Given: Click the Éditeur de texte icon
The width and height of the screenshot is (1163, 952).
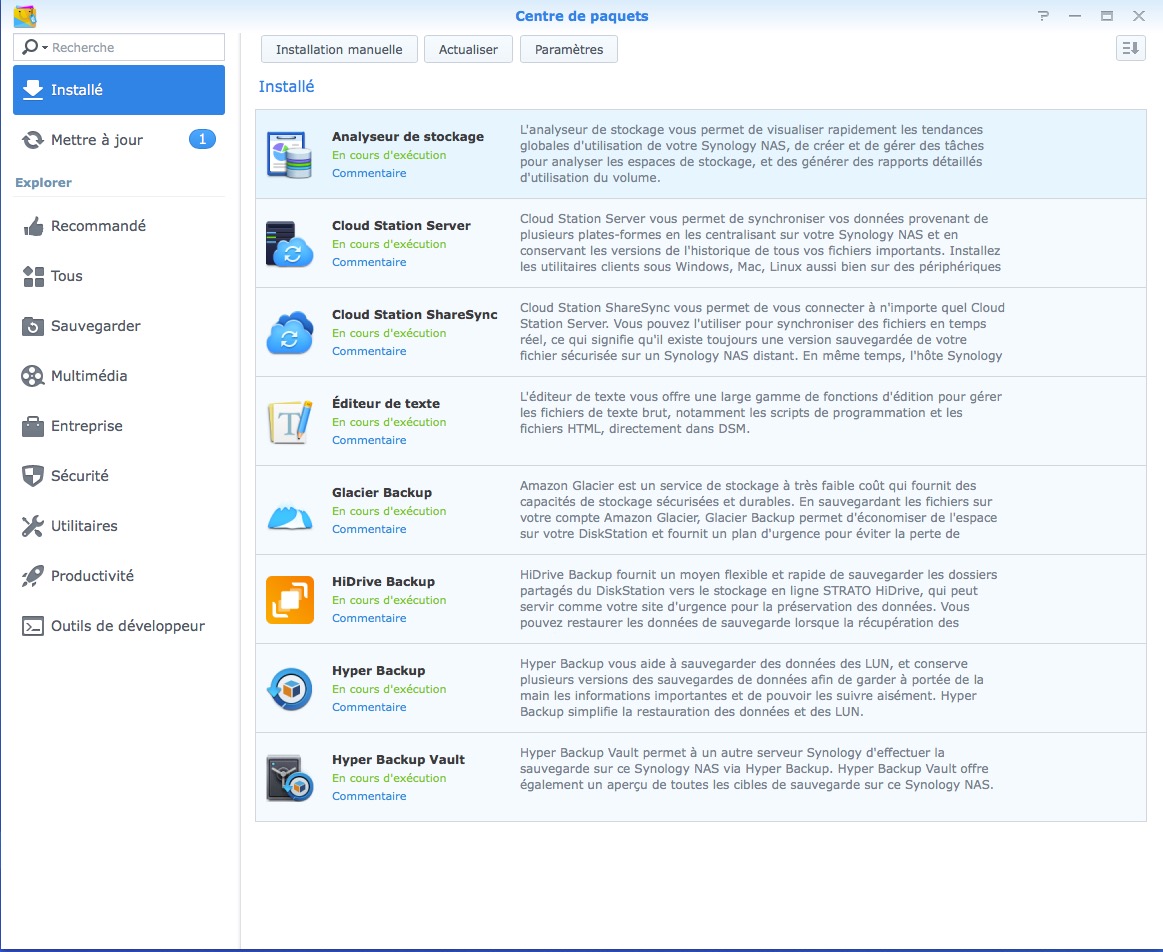Looking at the screenshot, I should point(289,422).
